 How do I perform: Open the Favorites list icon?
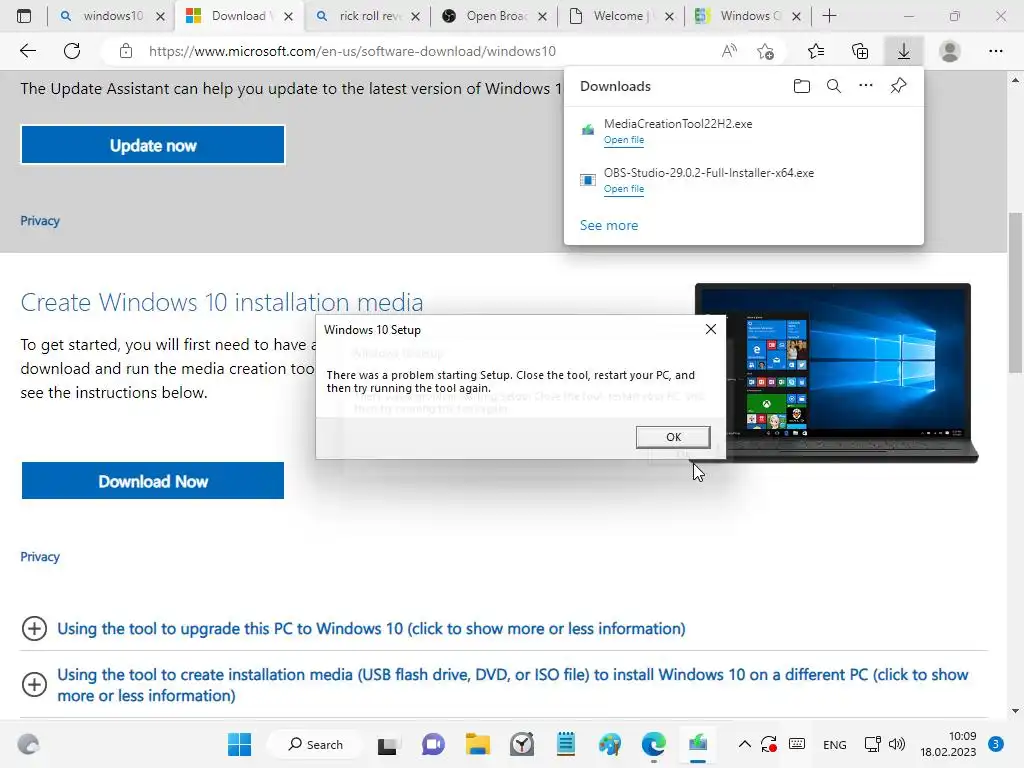click(x=816, y=51)
